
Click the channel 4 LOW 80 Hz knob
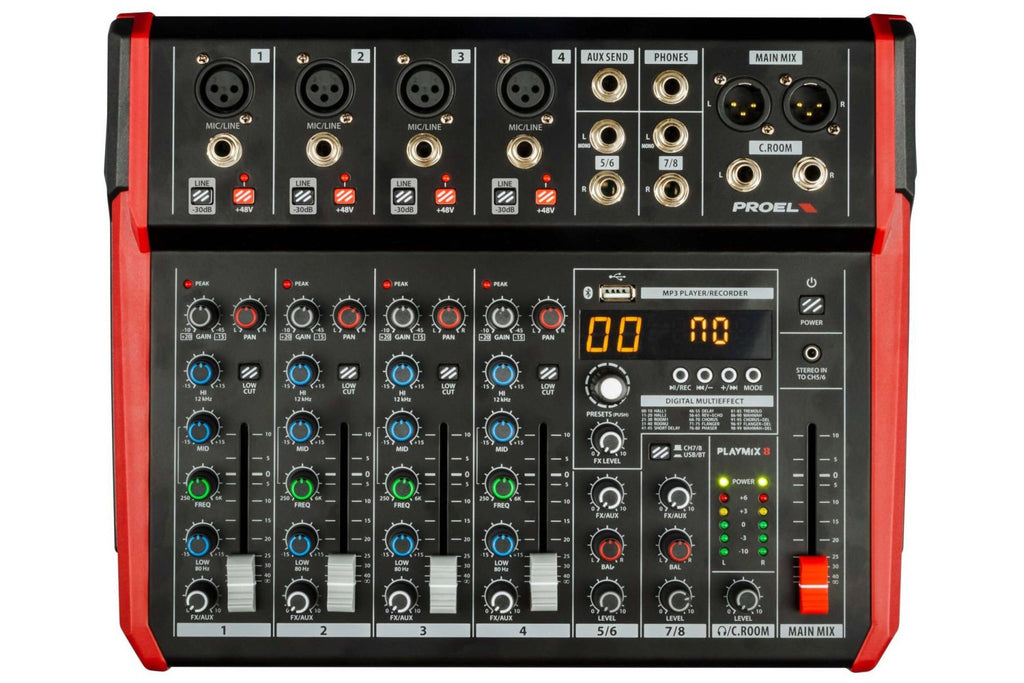(501, 542)
